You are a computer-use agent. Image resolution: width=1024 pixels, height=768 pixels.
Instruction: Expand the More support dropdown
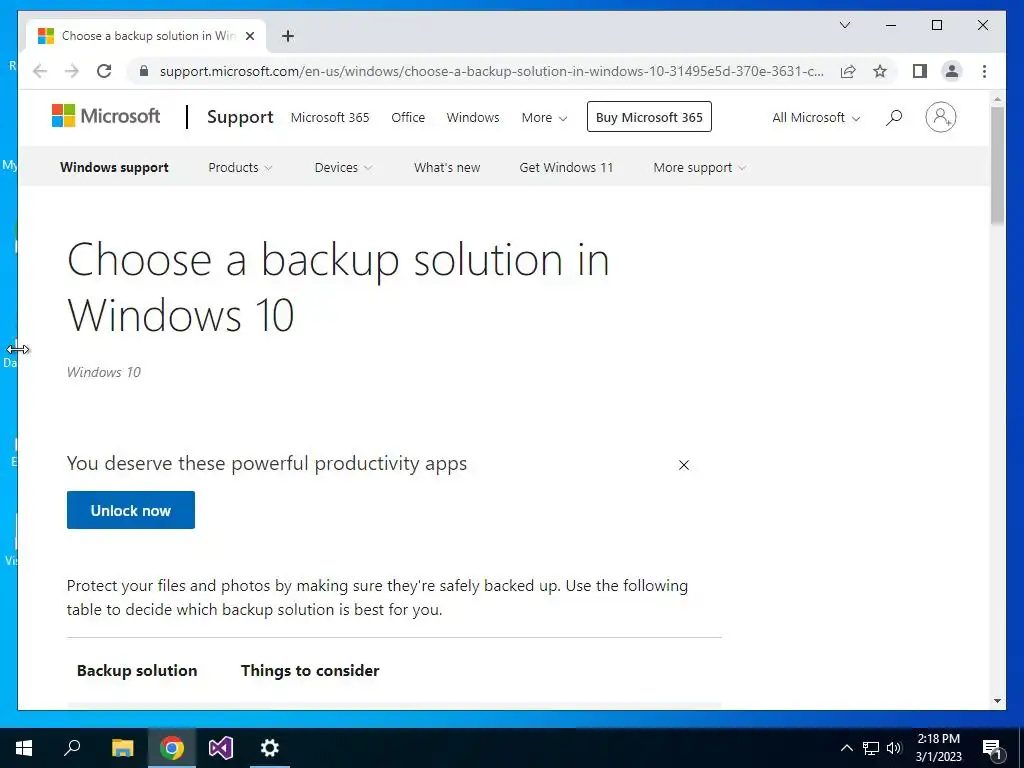pyautogui.click(x=699, y=168)
